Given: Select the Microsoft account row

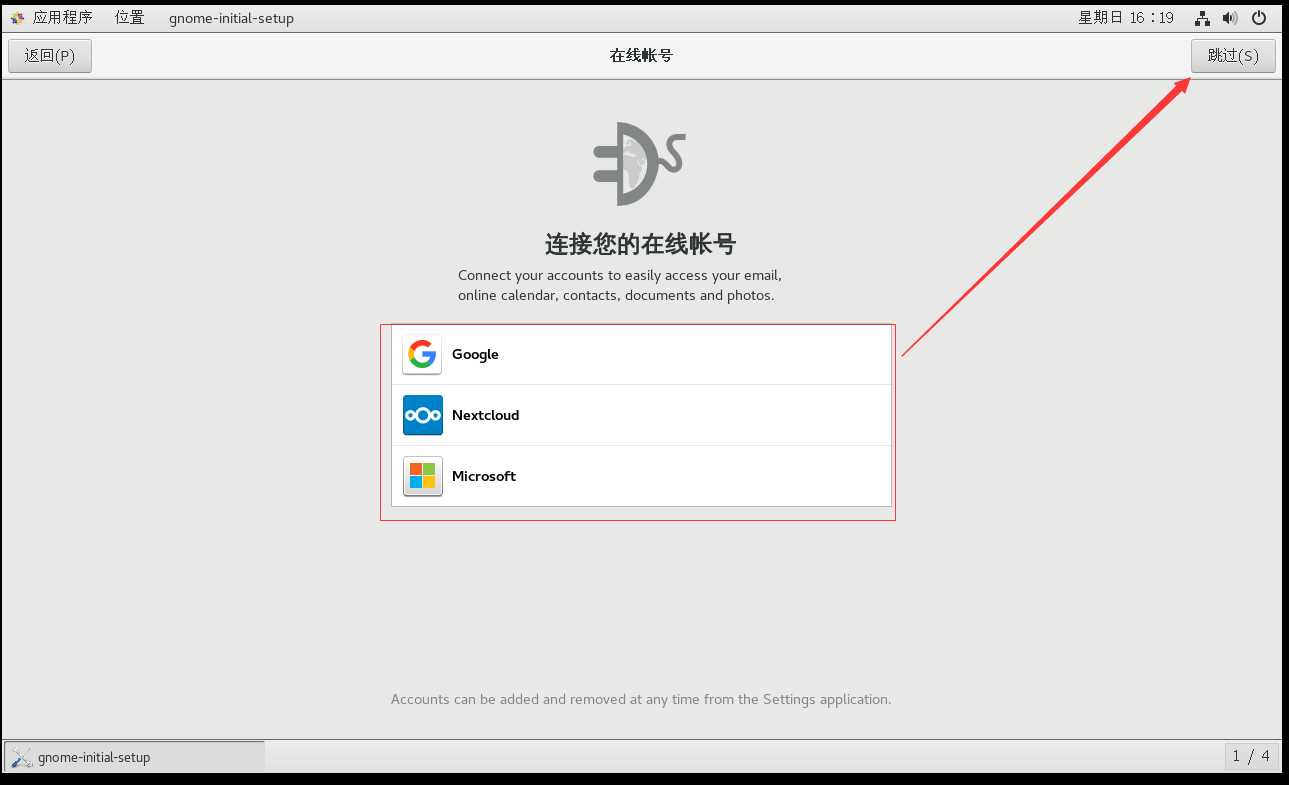Looking at the screenshot, I should [x=641, y=476].
